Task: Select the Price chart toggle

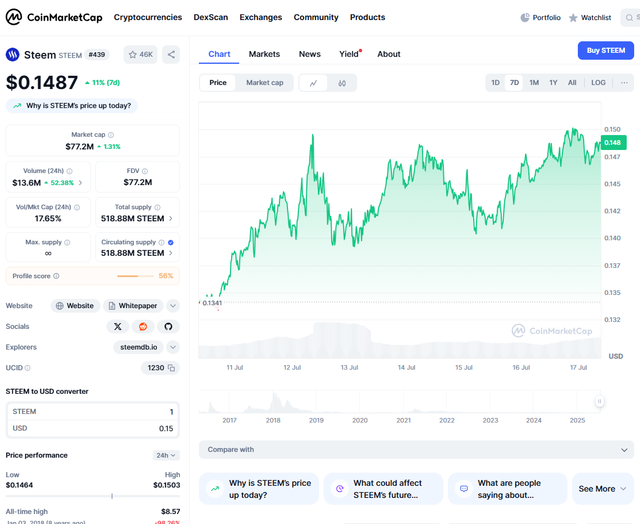Action: 218,83
